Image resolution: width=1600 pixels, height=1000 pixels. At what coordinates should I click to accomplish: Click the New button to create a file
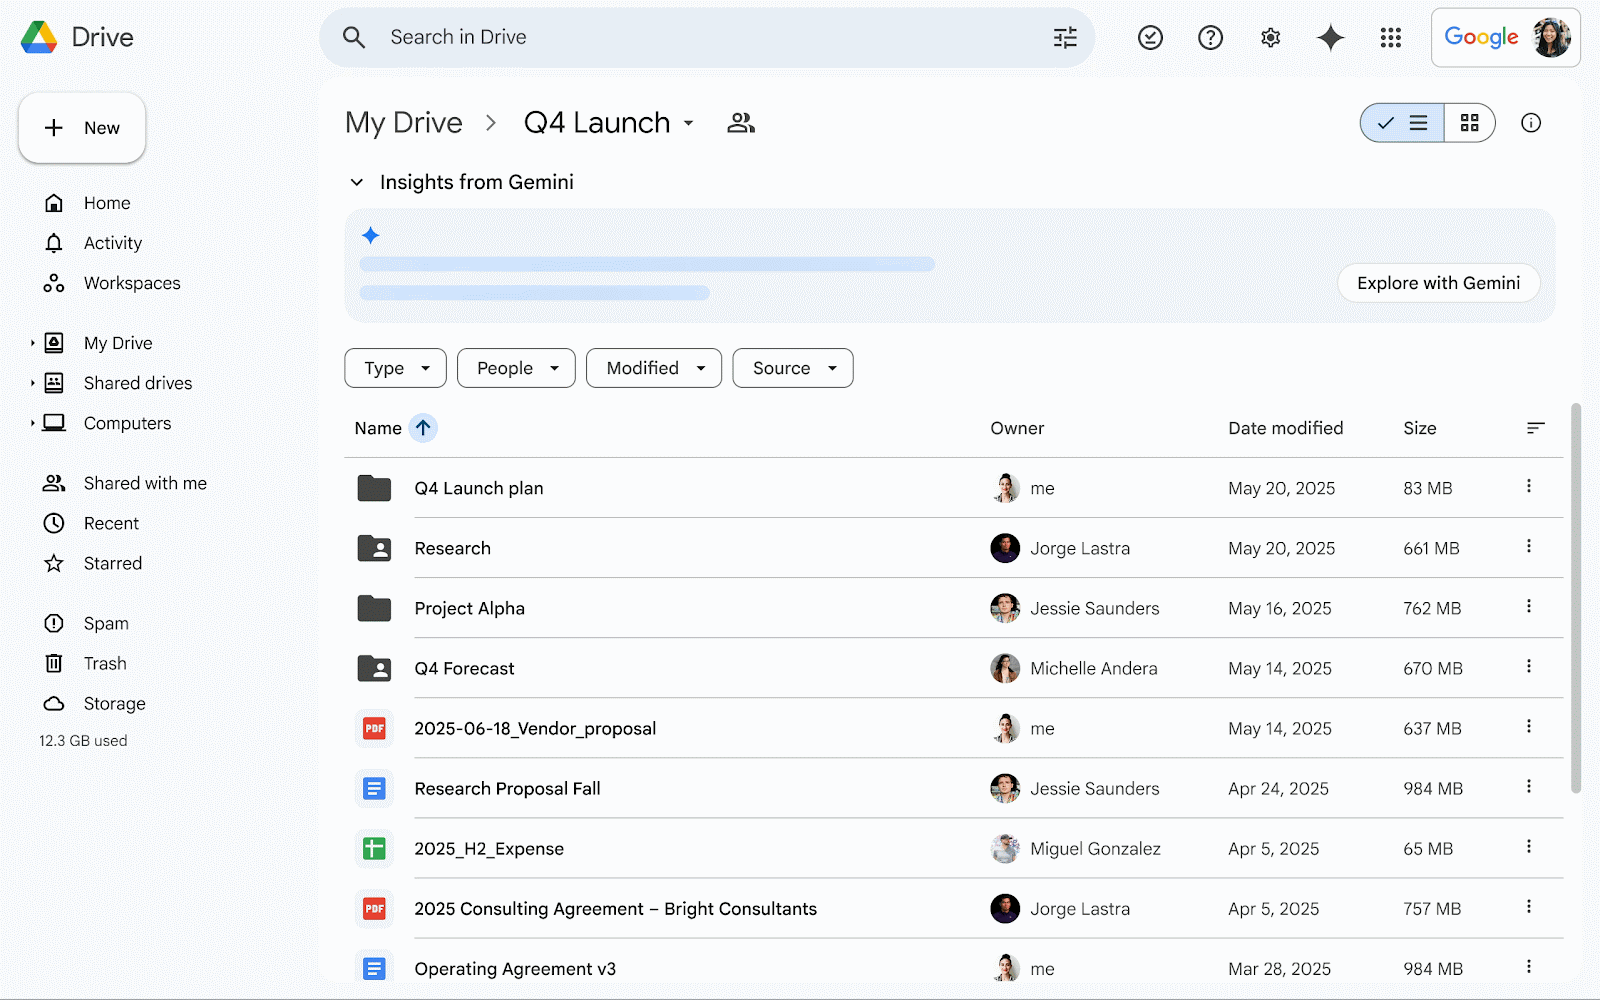point(81,128)
